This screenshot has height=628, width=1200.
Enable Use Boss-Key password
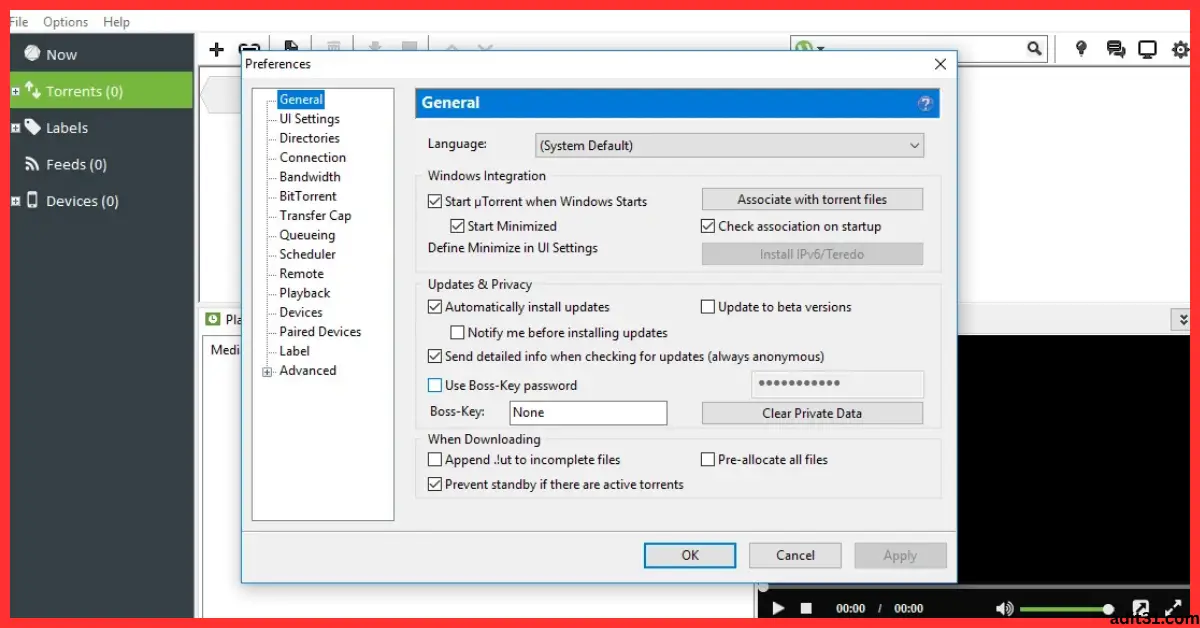point(434,385)
